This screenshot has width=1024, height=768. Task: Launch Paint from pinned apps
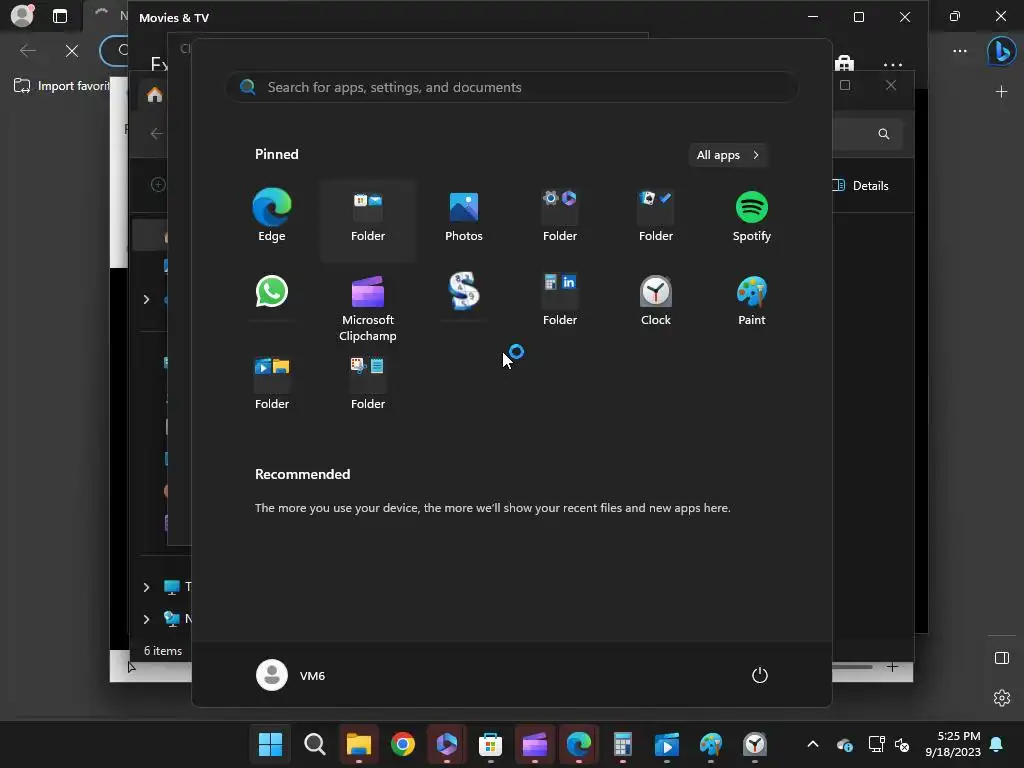[x=752, y=300]
